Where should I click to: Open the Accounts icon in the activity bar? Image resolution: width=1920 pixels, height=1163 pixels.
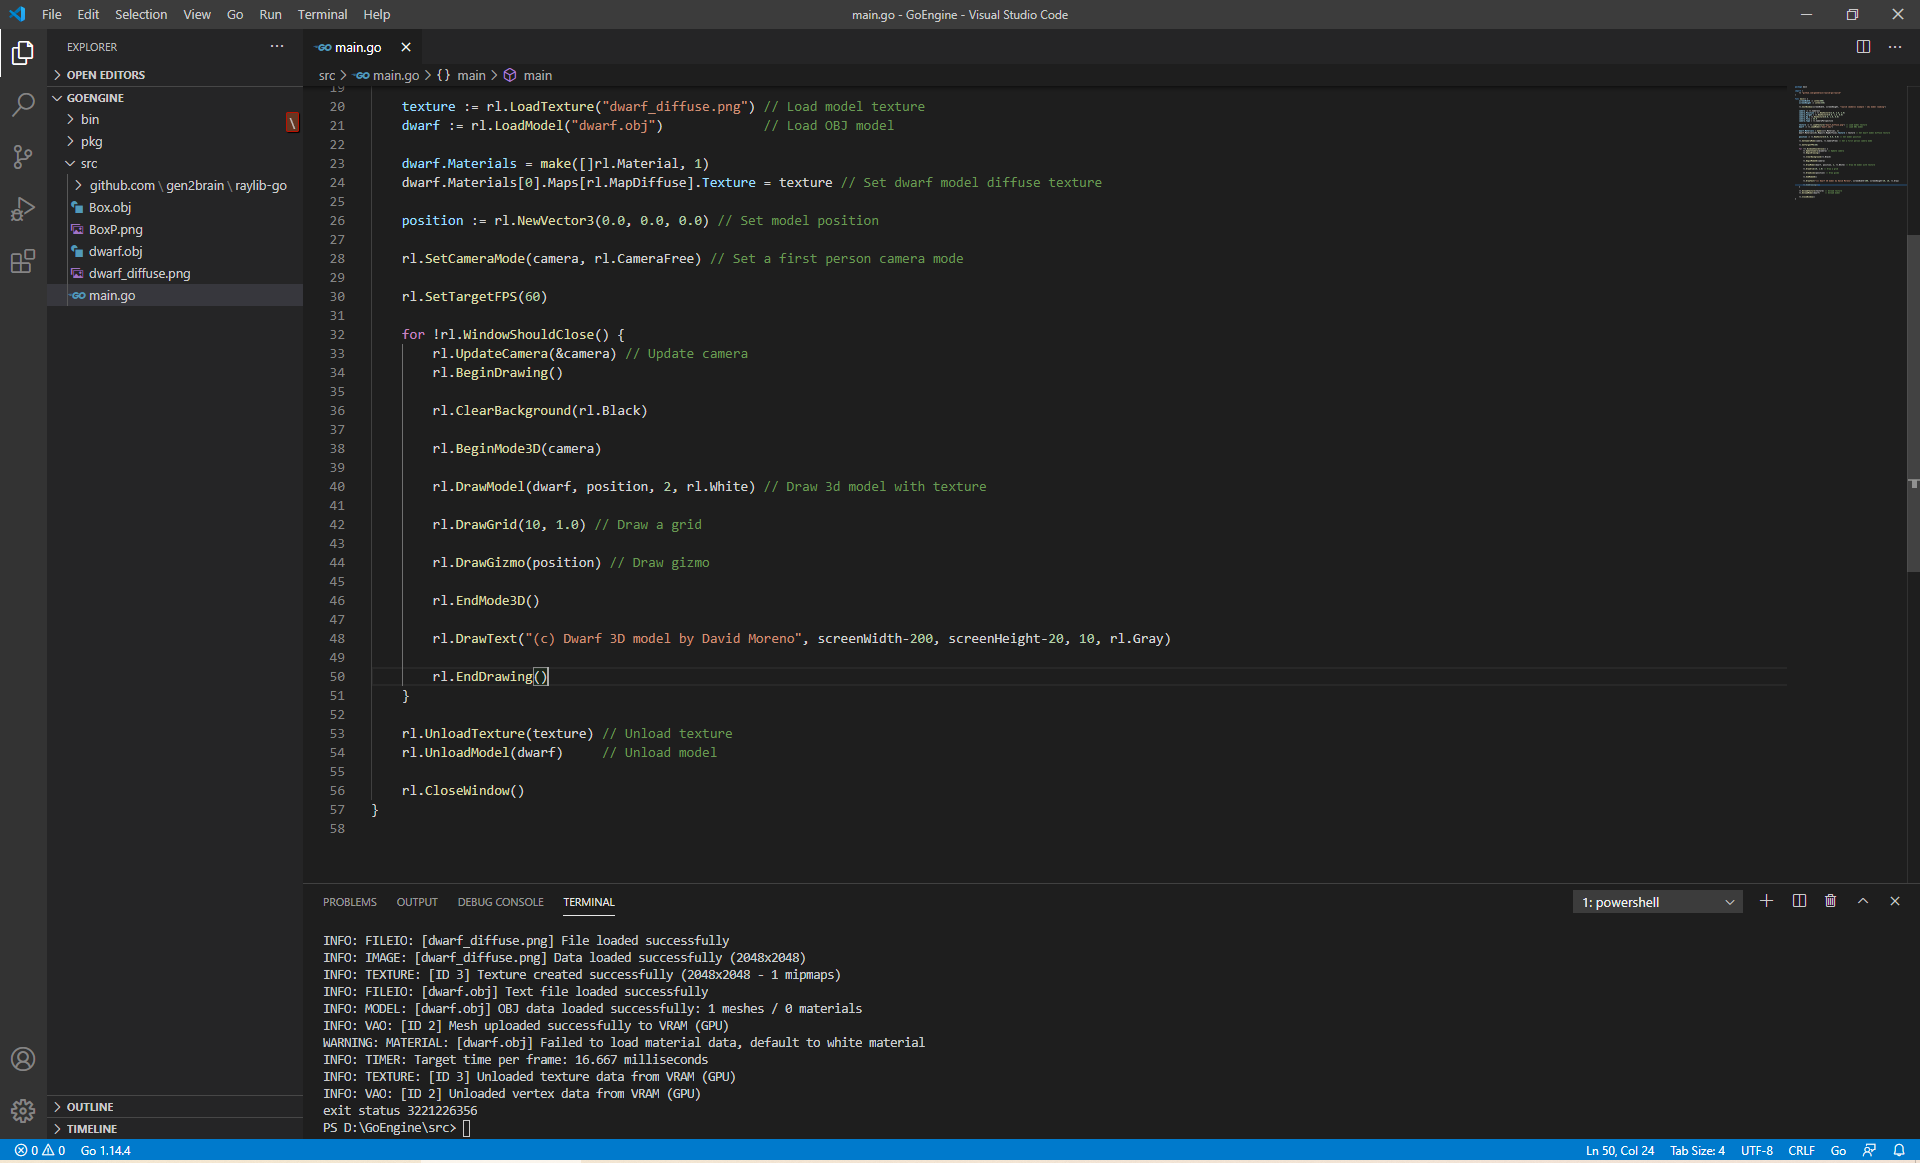(x=22, y=1059)
